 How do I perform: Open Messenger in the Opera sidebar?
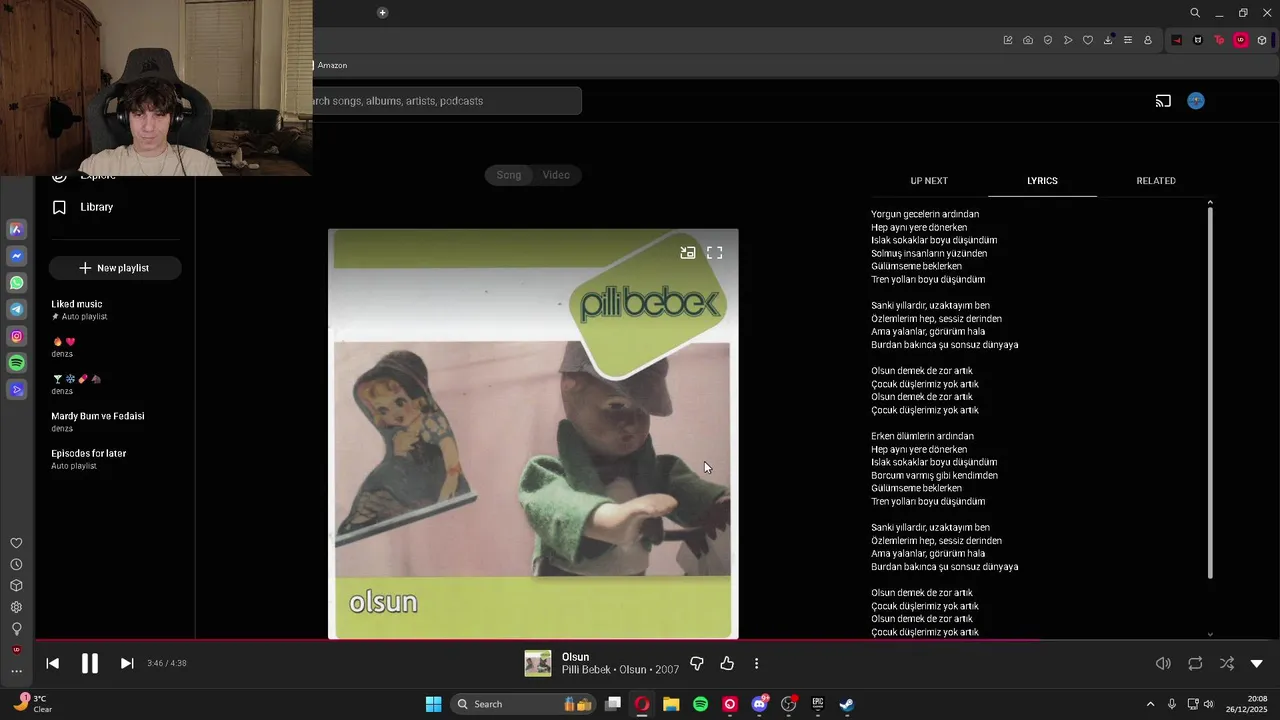click(16, 256)
